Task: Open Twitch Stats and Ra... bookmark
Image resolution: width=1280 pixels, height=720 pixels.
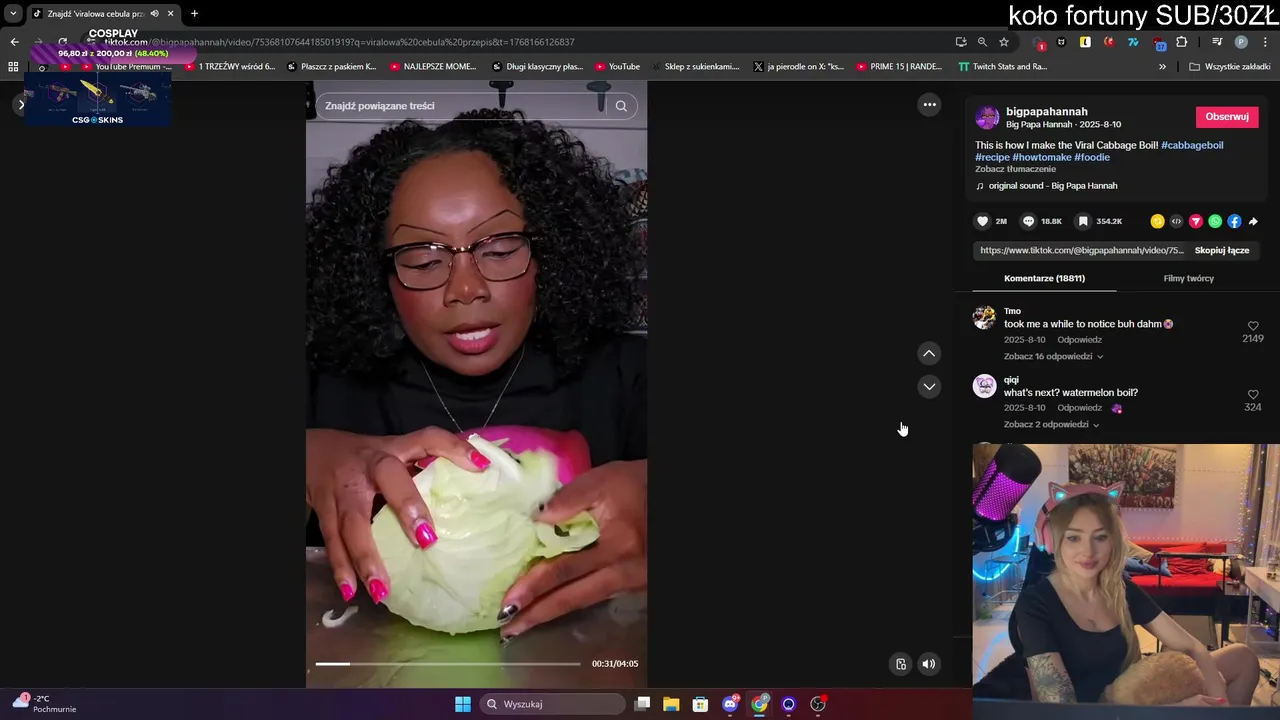Action: (x=1002, y=67)
